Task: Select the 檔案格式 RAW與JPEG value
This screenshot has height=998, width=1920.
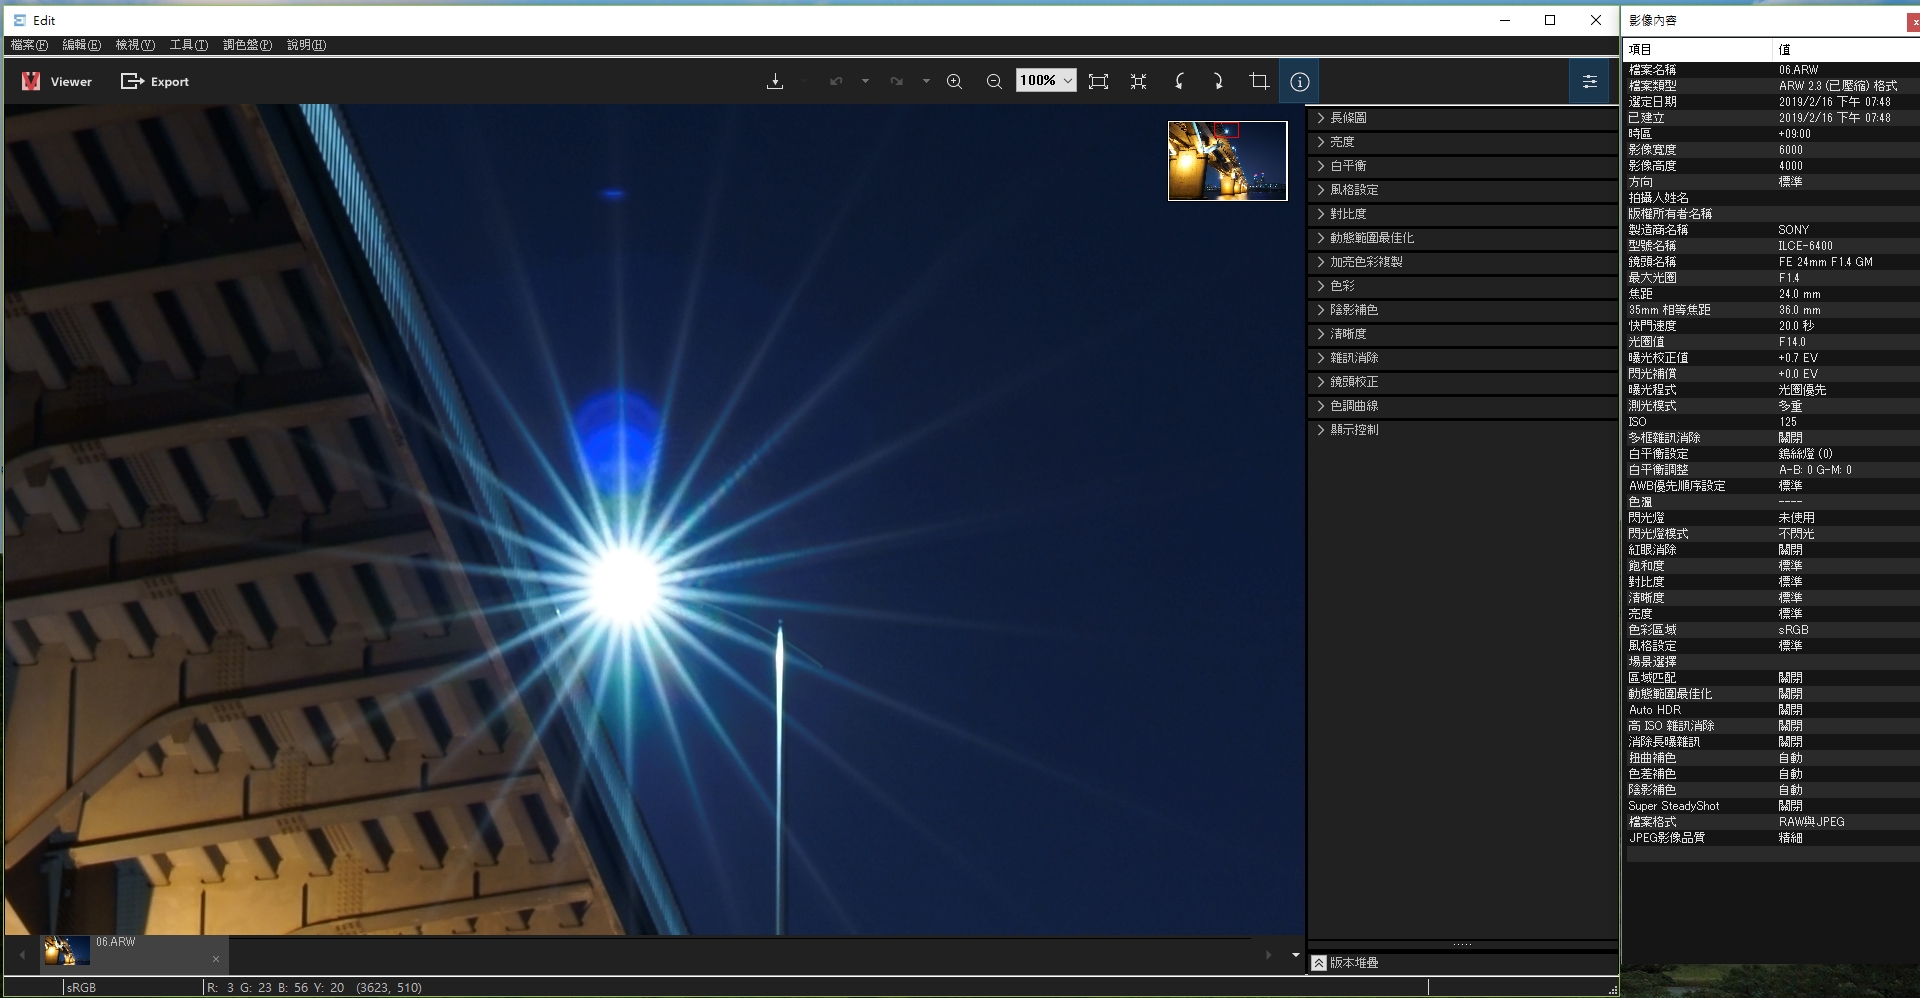Action: 1811,822
